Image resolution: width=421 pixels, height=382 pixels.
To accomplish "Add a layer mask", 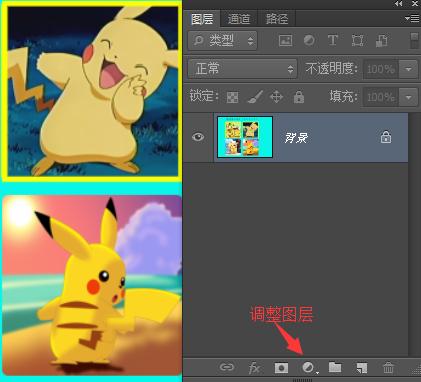I will pos(281,368).
